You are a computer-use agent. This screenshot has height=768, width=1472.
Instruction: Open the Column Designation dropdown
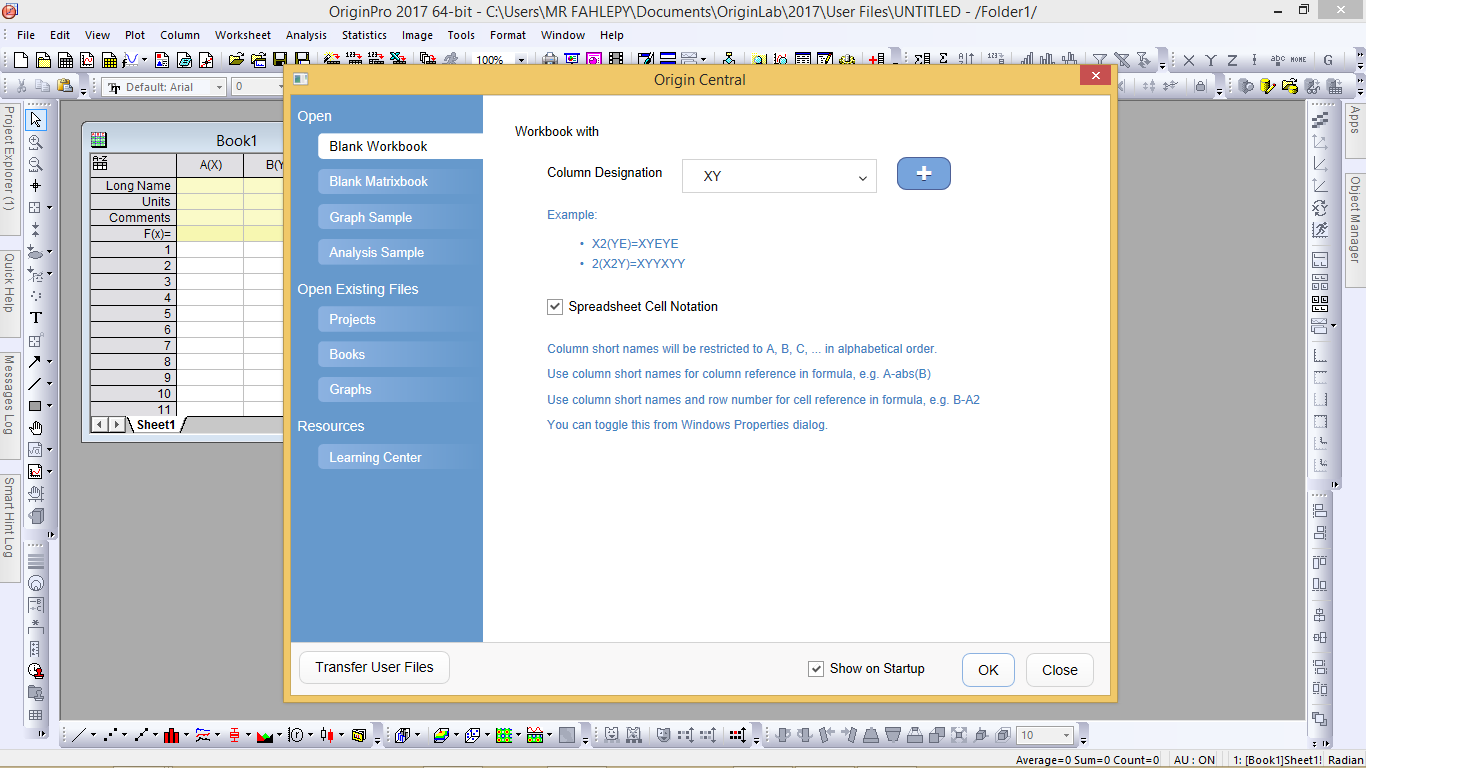tap(861, 176)
